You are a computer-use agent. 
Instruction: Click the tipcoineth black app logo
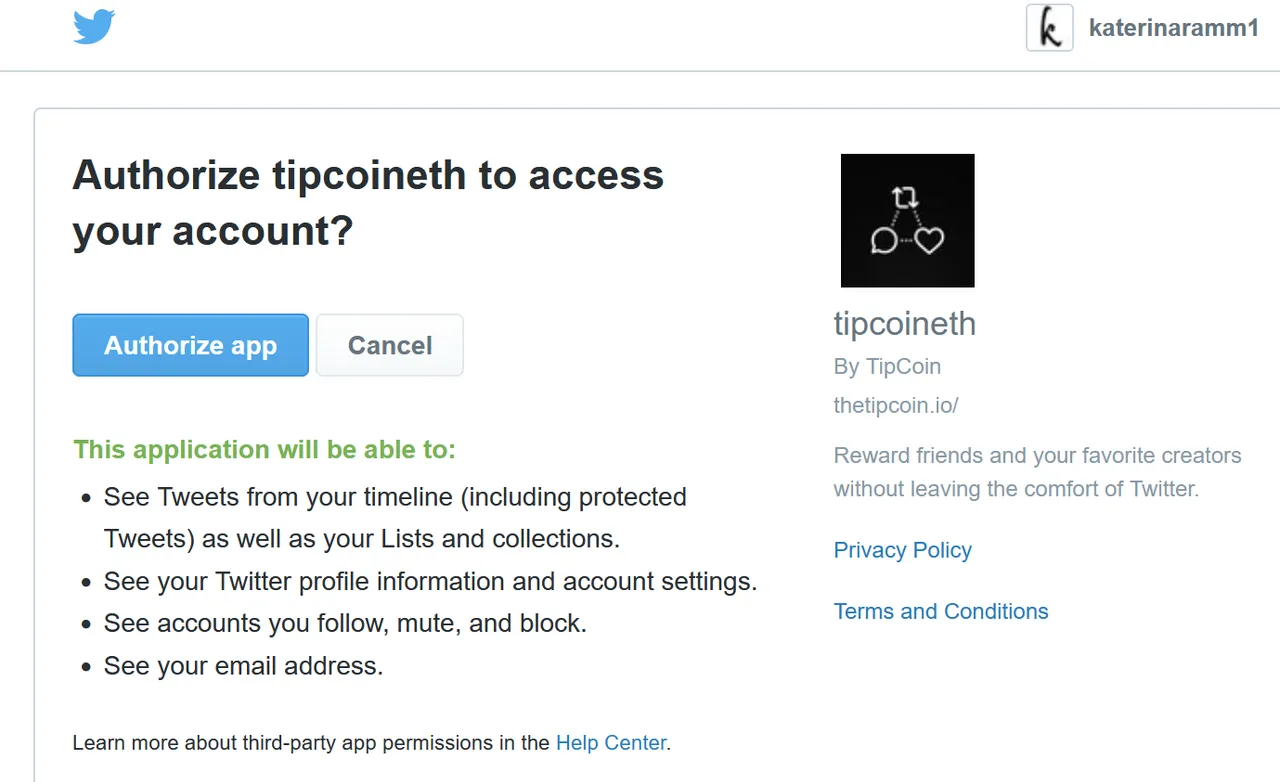[908, 220]
